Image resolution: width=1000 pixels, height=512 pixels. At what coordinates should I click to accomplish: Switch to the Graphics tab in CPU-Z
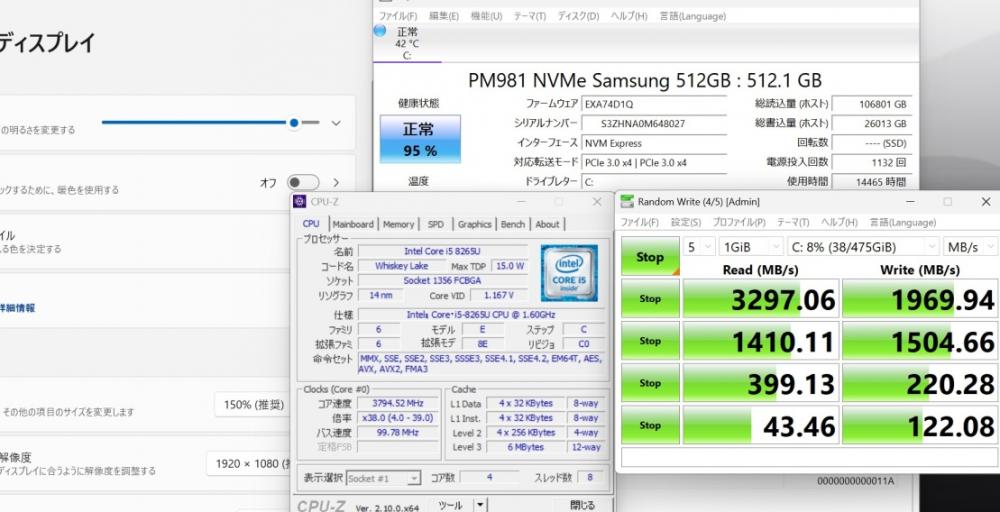(x=474, y=224)
